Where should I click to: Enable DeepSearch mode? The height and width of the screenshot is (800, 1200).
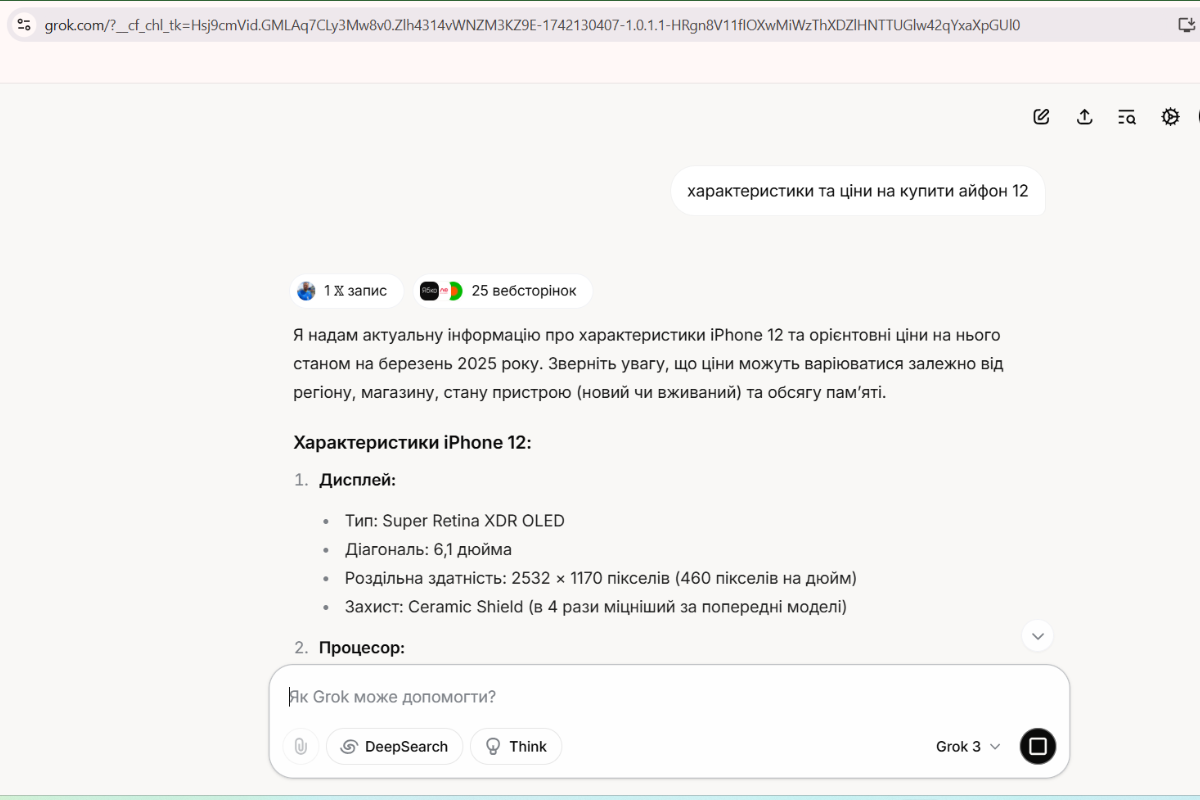(x=394, y=746)
